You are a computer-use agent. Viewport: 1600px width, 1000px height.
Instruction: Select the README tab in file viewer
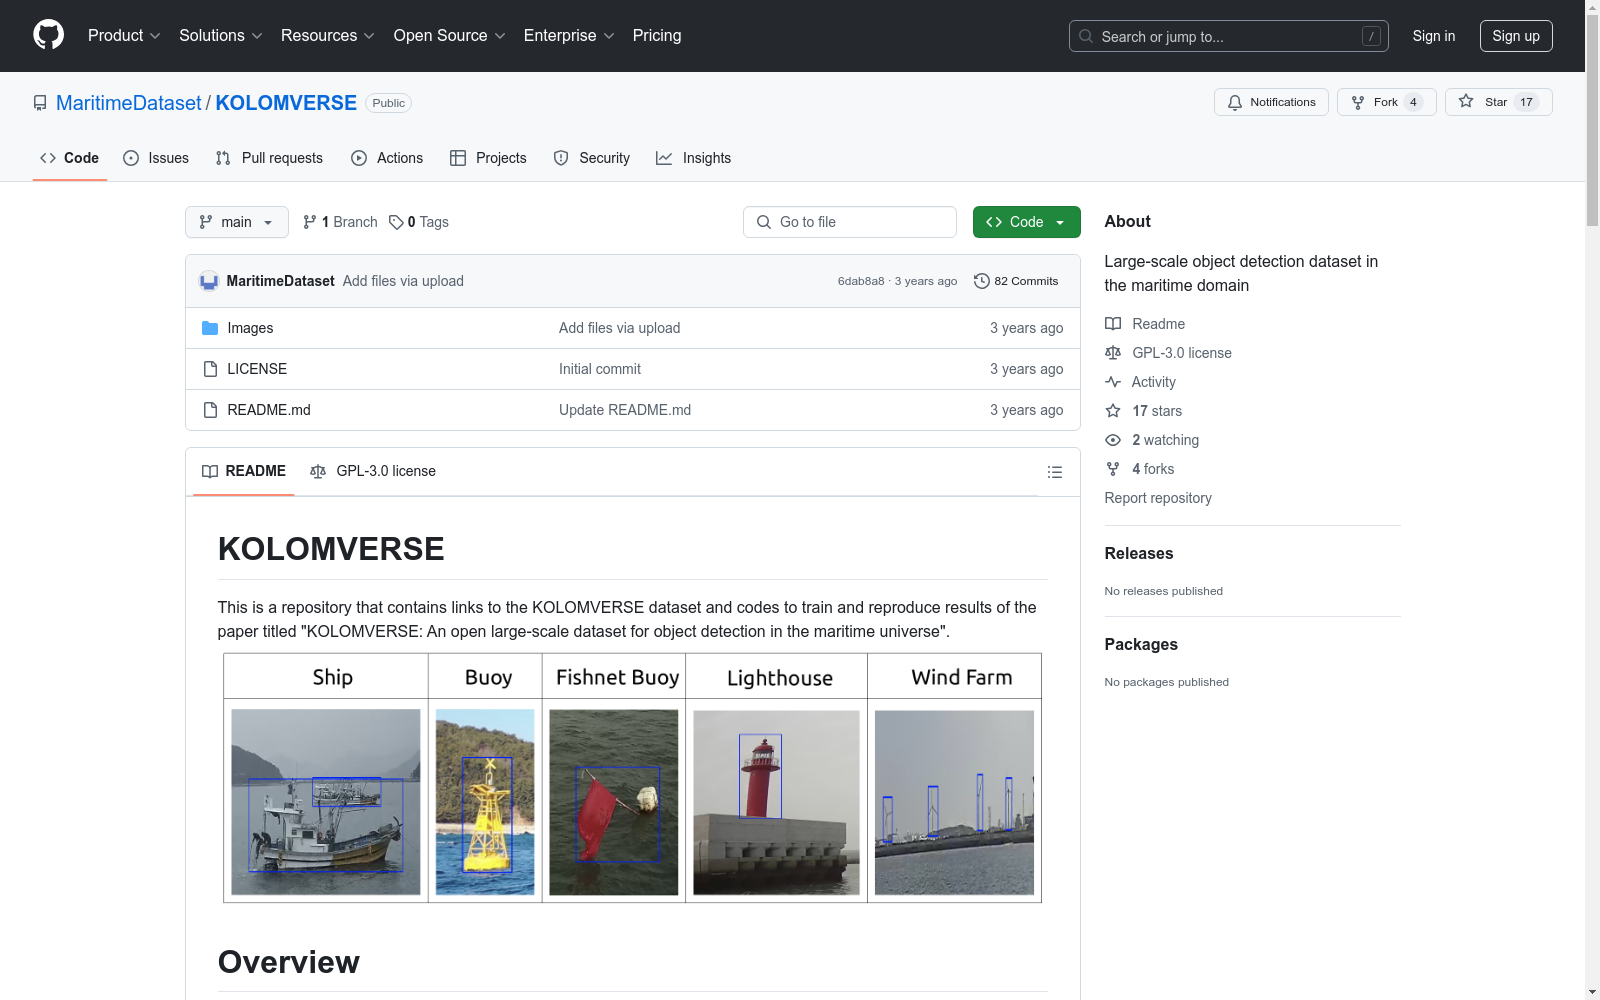[x=244, y=471]
